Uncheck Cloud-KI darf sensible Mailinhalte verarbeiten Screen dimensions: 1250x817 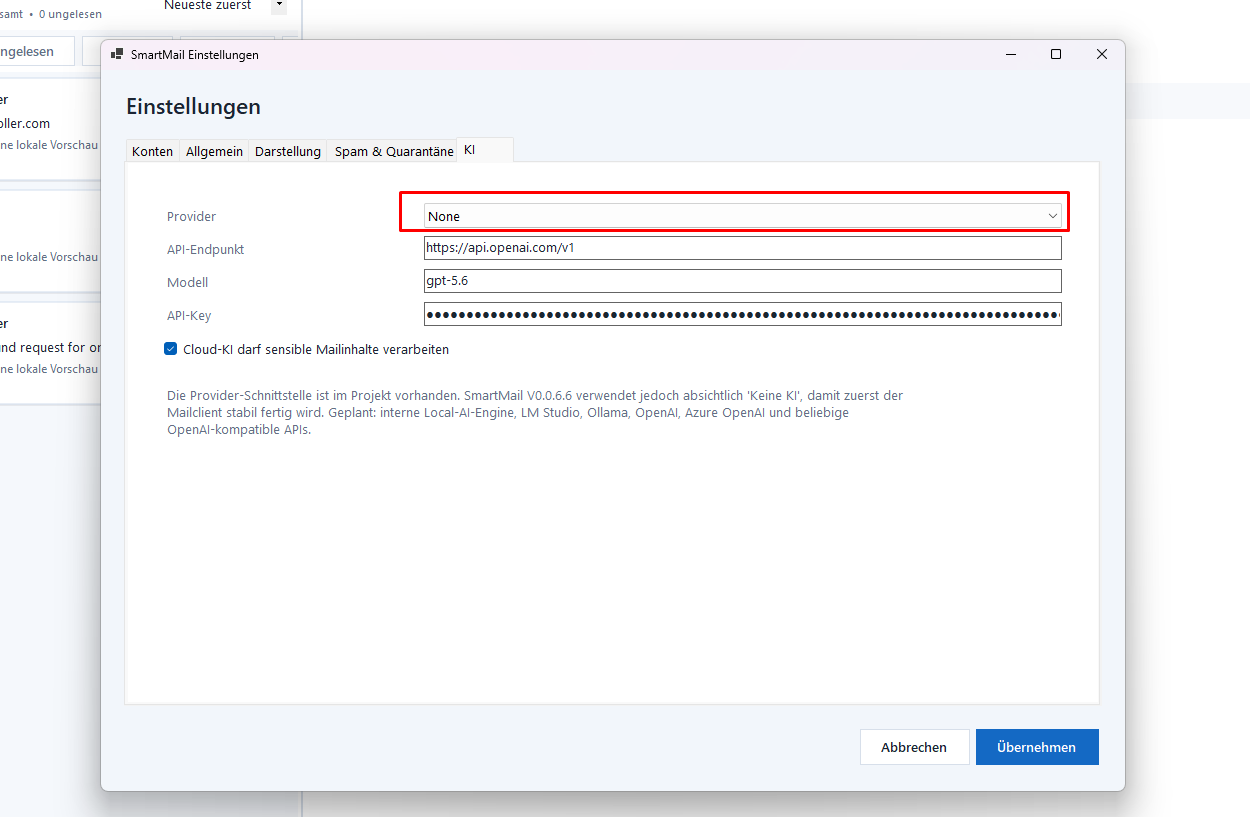pyautogui.click(x=170, y=349)
